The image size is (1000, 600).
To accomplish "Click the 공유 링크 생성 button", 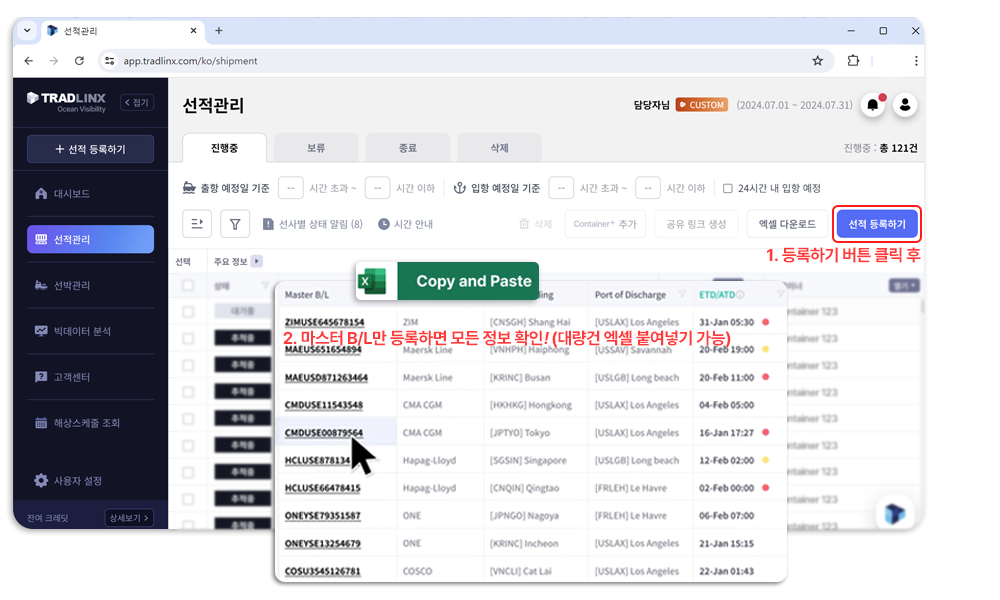I will [696, 224].
